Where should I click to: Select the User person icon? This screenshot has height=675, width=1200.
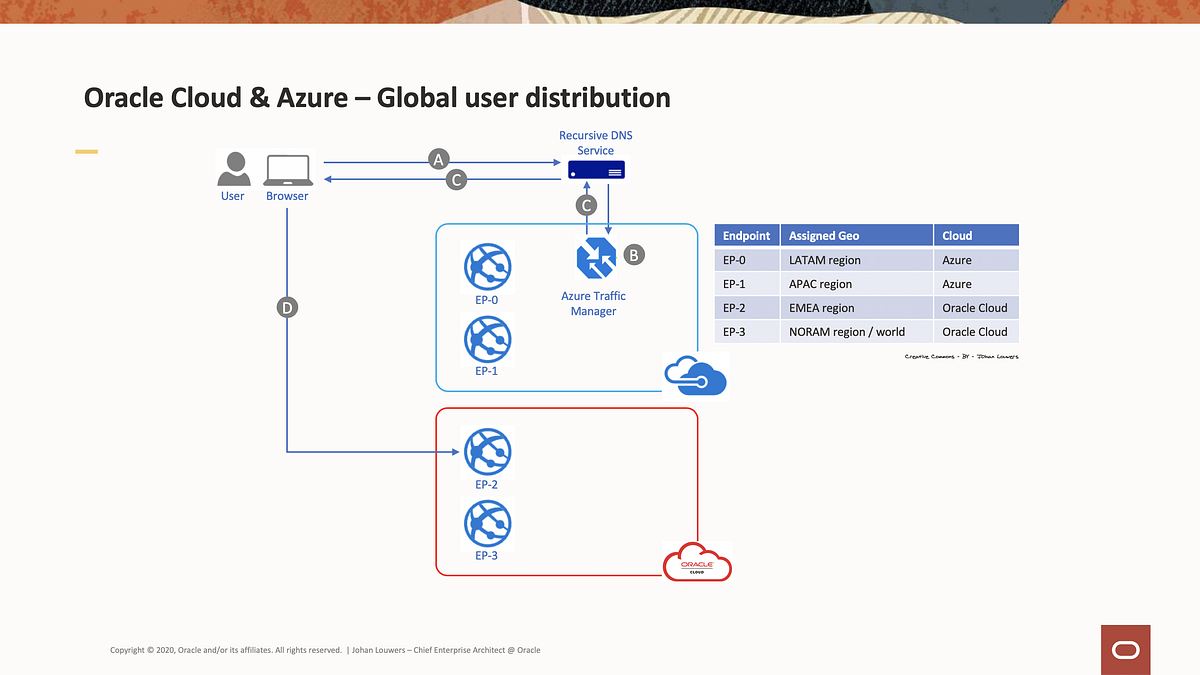[233, 168]
